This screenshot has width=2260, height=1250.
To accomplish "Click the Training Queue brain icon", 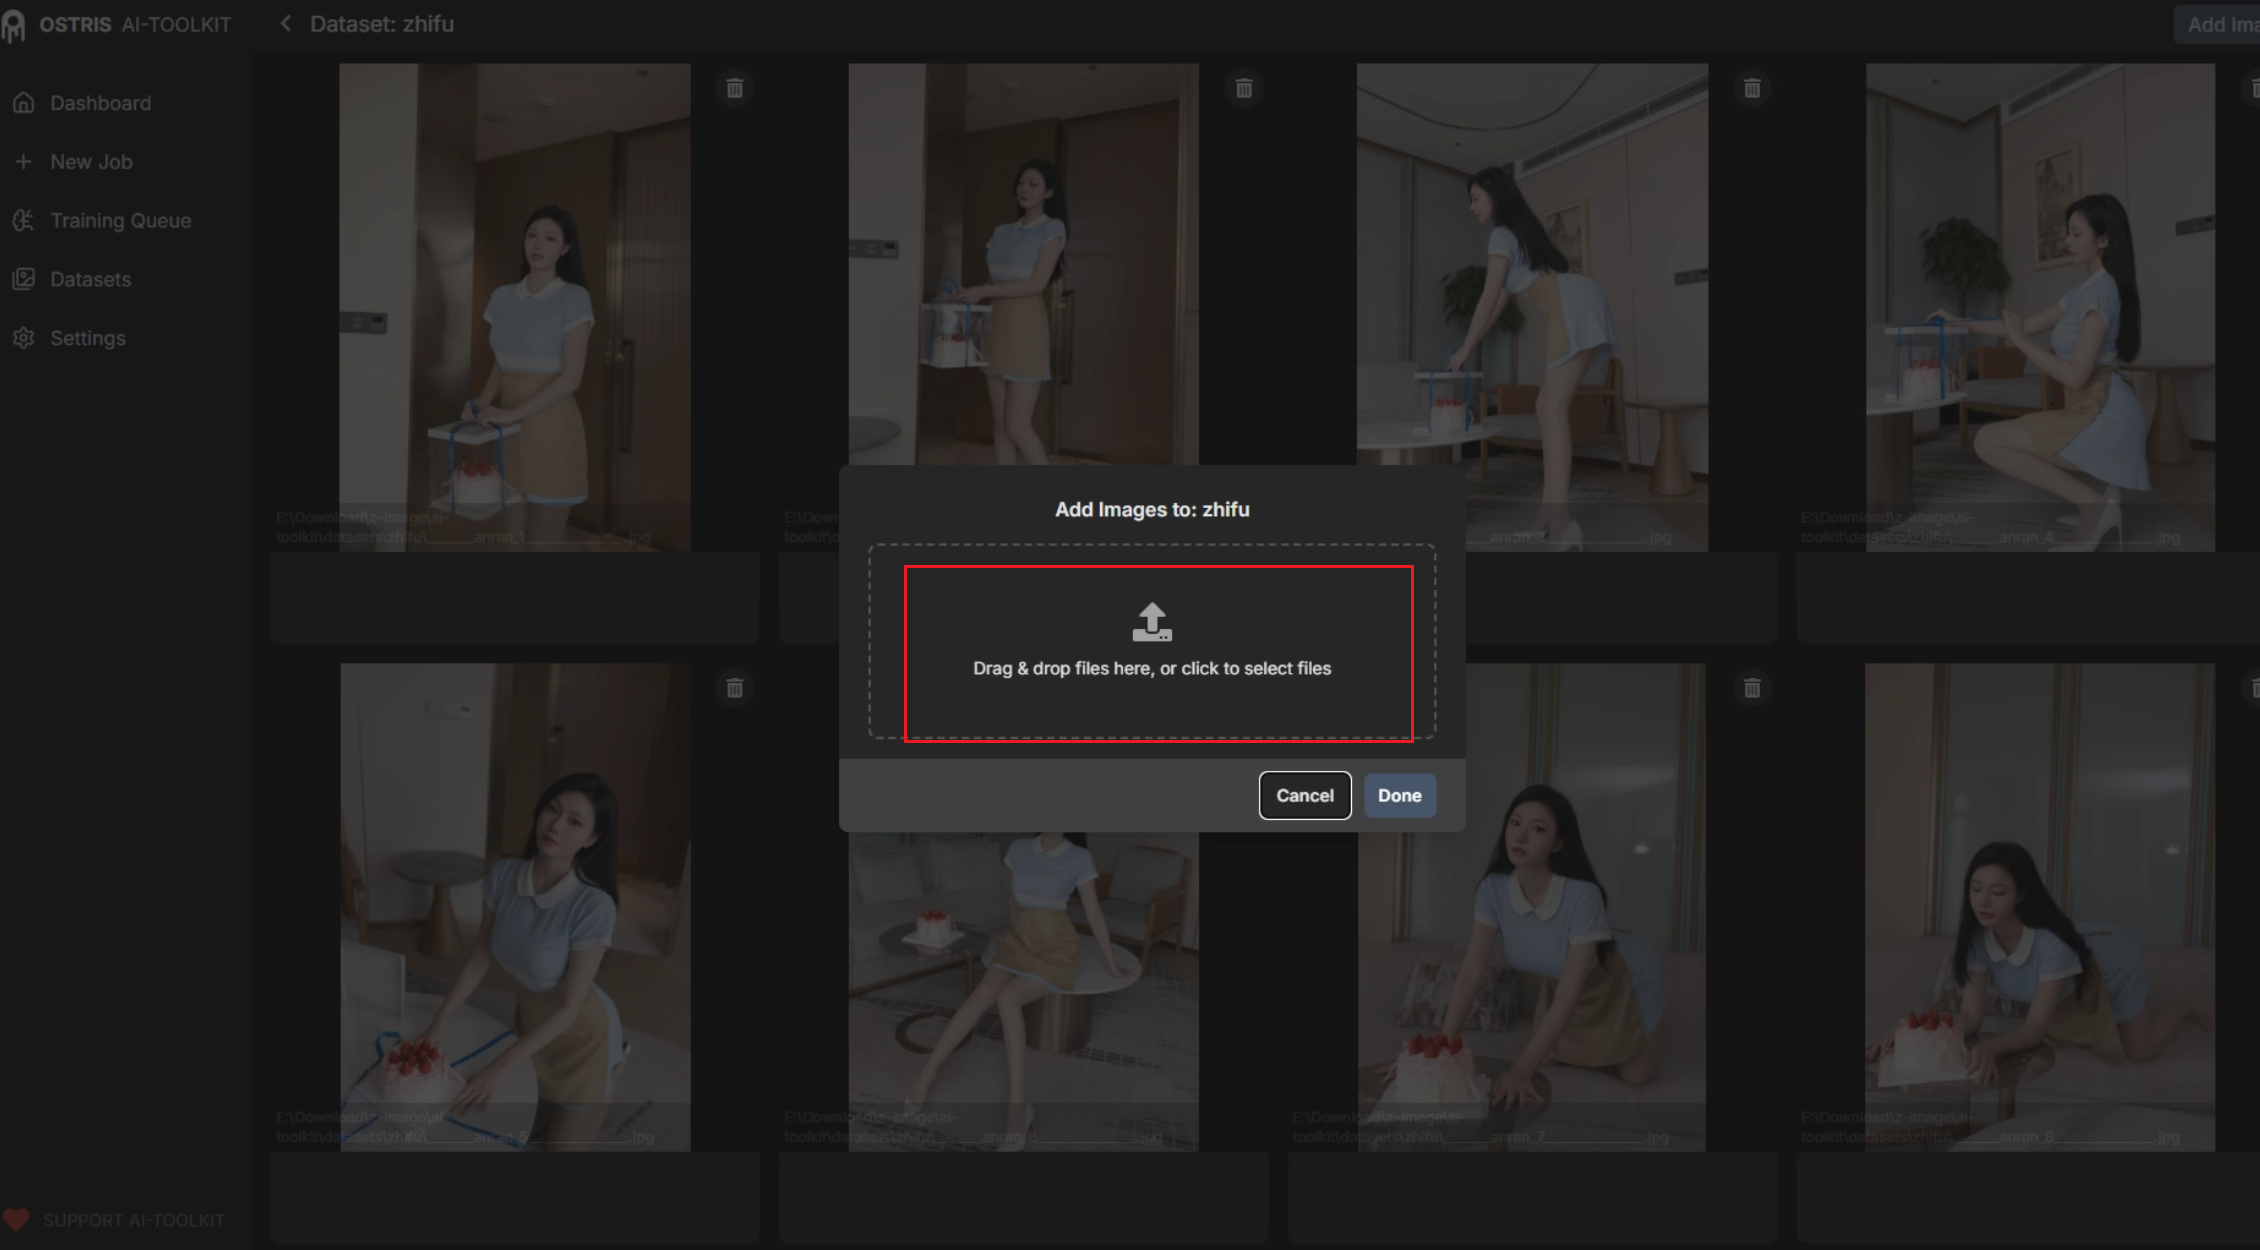I will click(24, 221).
